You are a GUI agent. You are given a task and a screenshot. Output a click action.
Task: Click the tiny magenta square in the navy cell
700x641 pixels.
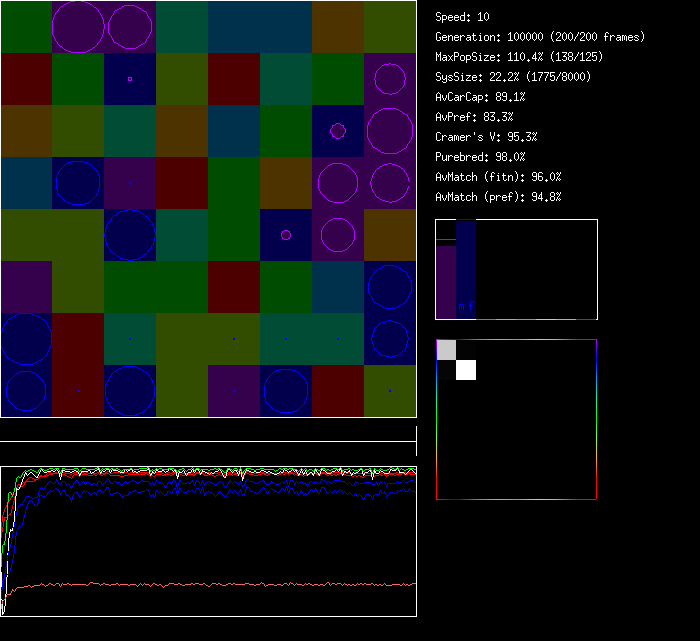point(130,78)
